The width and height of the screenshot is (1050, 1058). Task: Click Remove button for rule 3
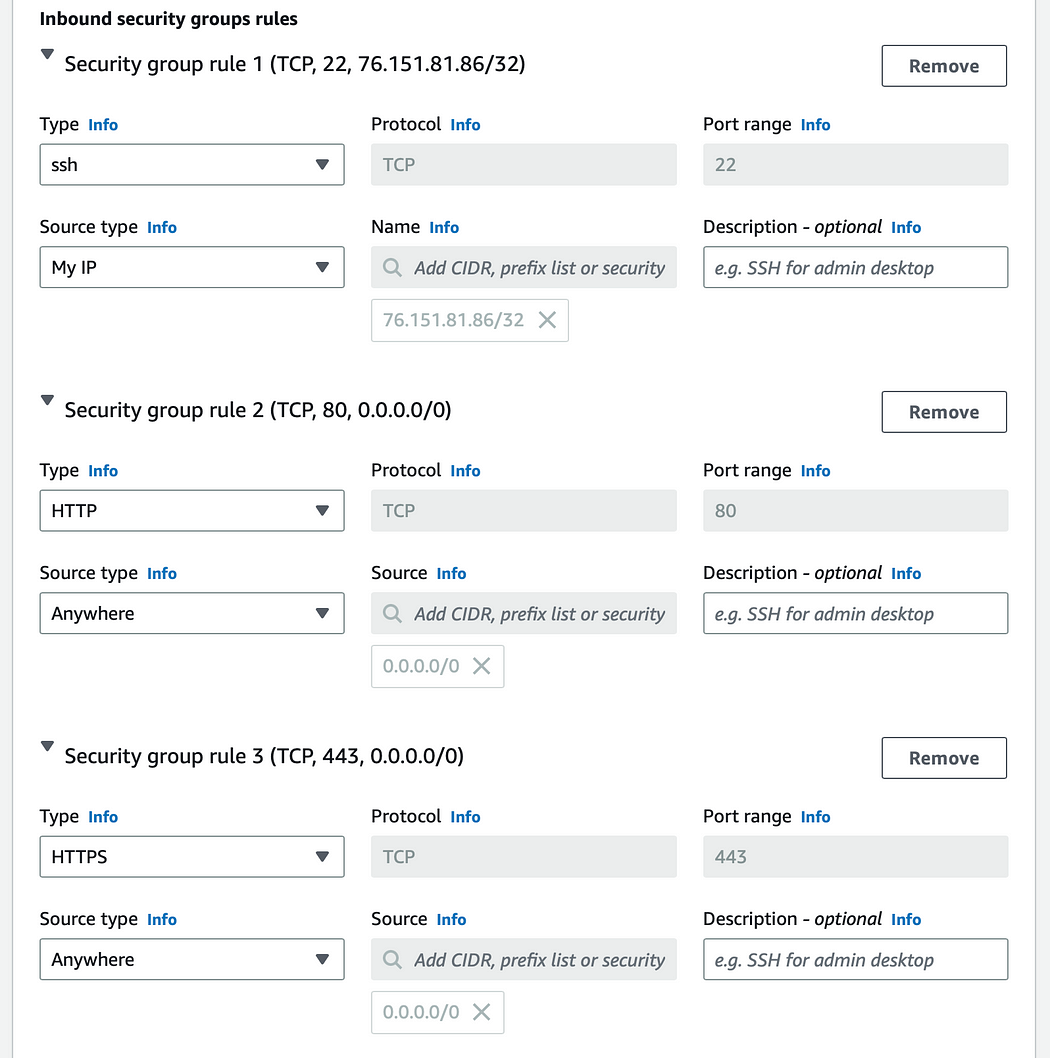(x=943, y=758)
